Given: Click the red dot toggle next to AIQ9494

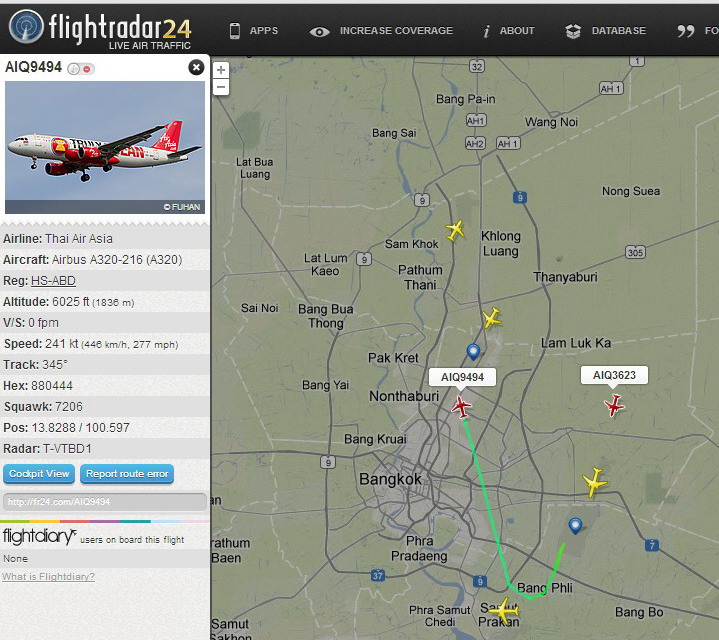Looking at the screenshot, I should click(x=87, y=69).
